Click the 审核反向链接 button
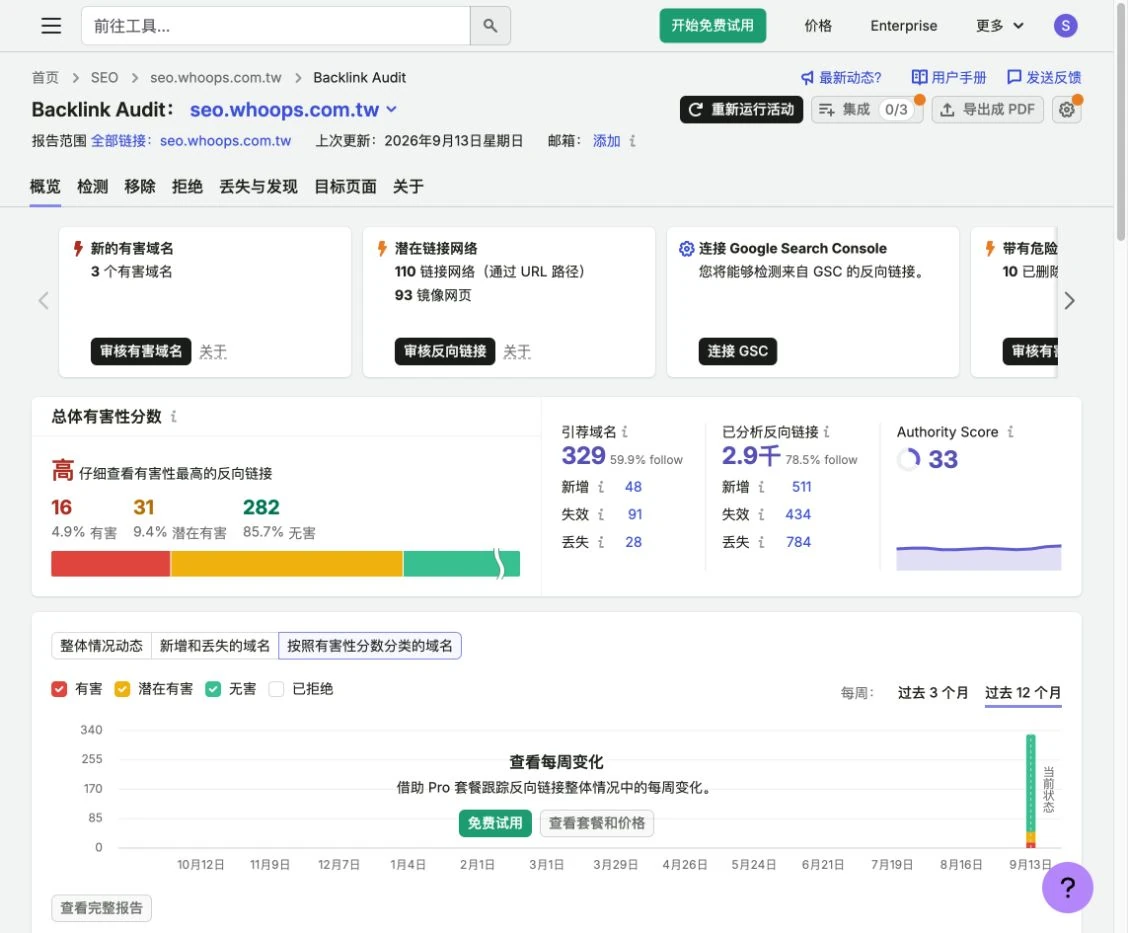Viewport: 1128px width, 933px height. (x=445, y=351)
